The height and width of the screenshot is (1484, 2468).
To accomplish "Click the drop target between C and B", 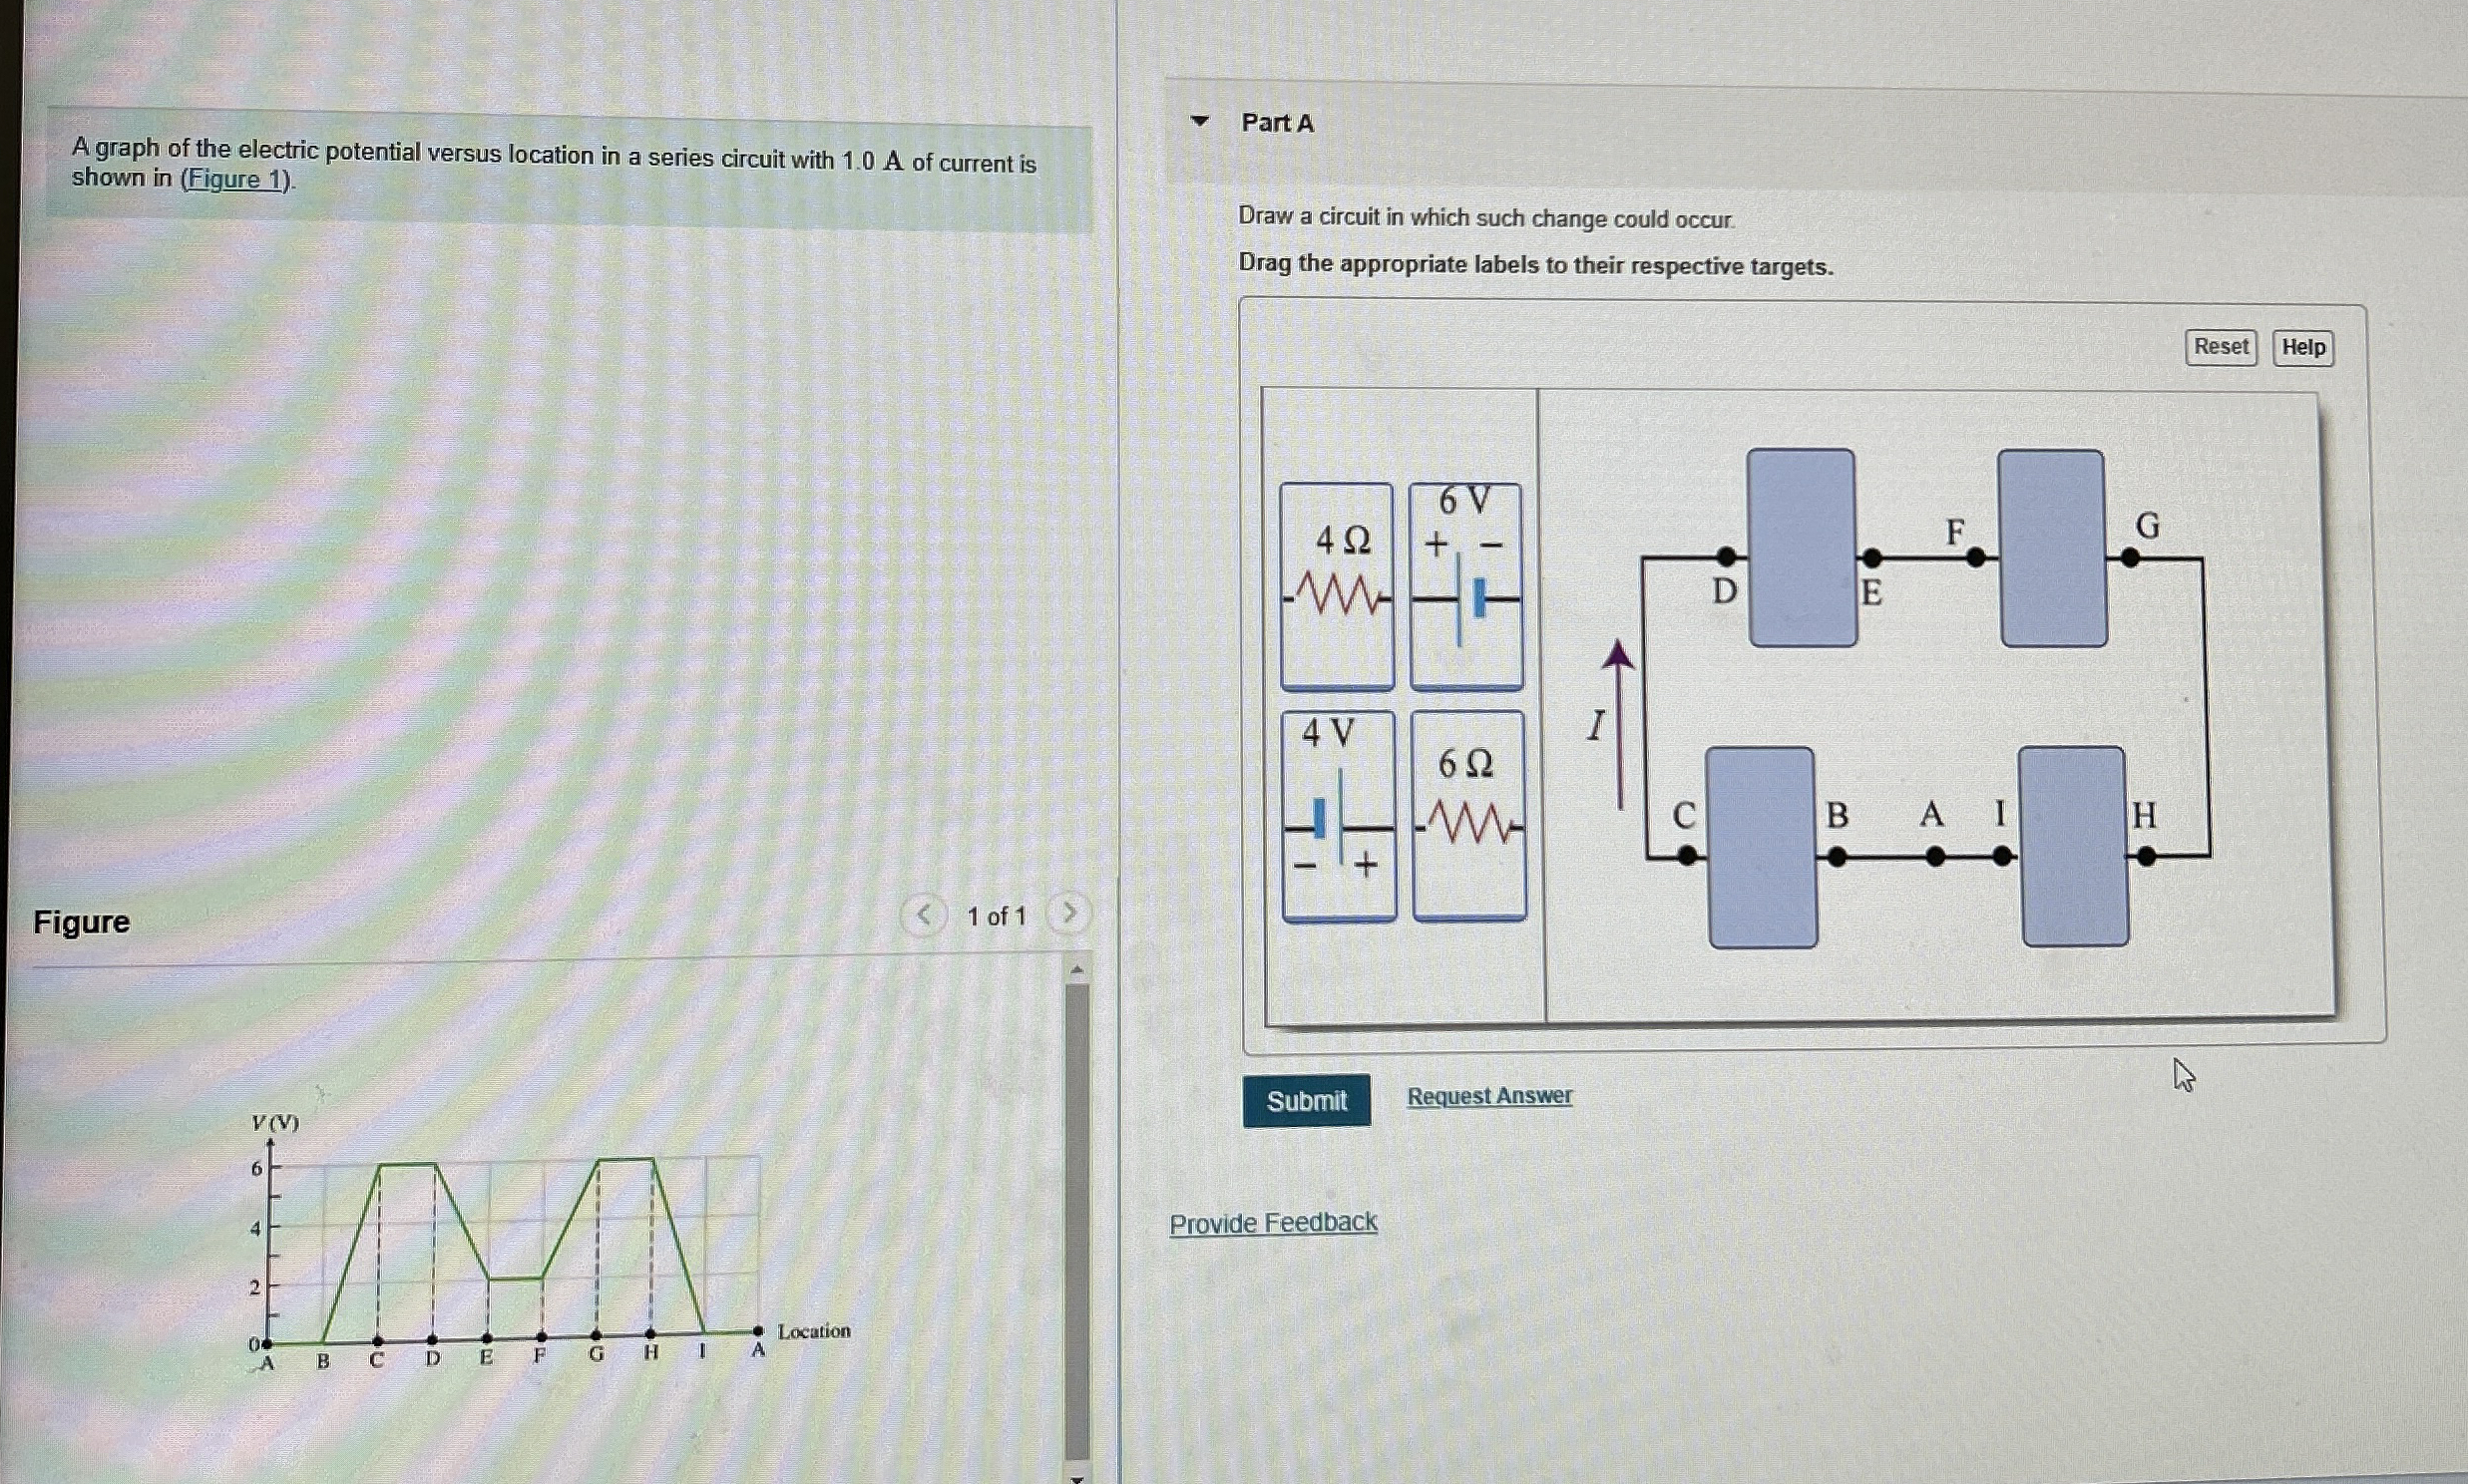I will point(1762,848).
